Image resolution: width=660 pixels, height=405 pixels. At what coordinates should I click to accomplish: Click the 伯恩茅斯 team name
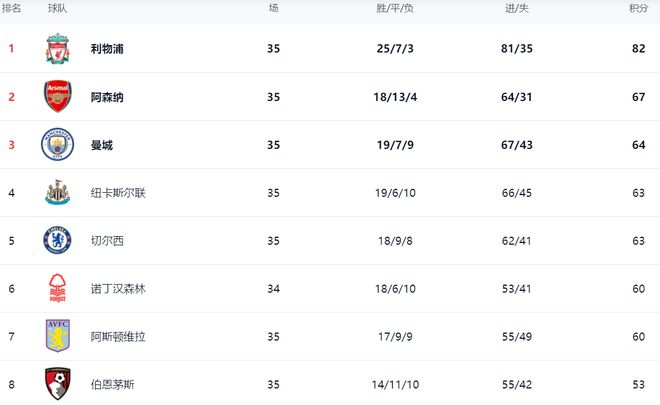pos(113,384)
